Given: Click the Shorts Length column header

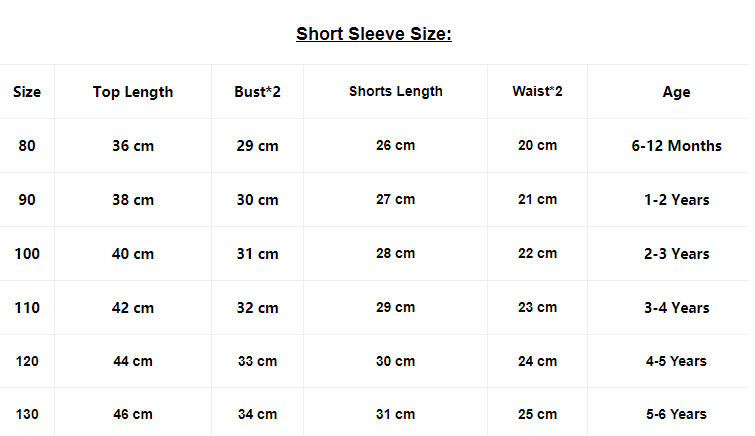Looking at the screenshot, I should (395, 92).
